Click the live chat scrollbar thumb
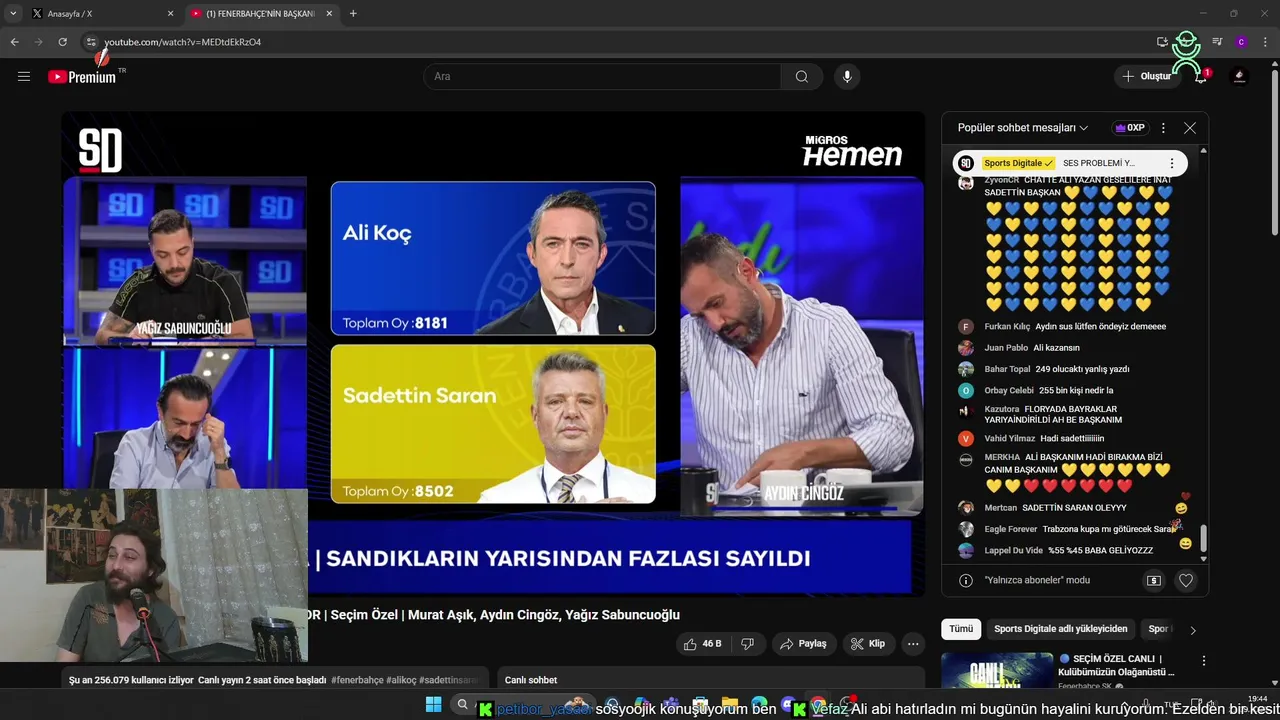The width and height of the screenshot is (1280, 720). (x=1203, y=537)
